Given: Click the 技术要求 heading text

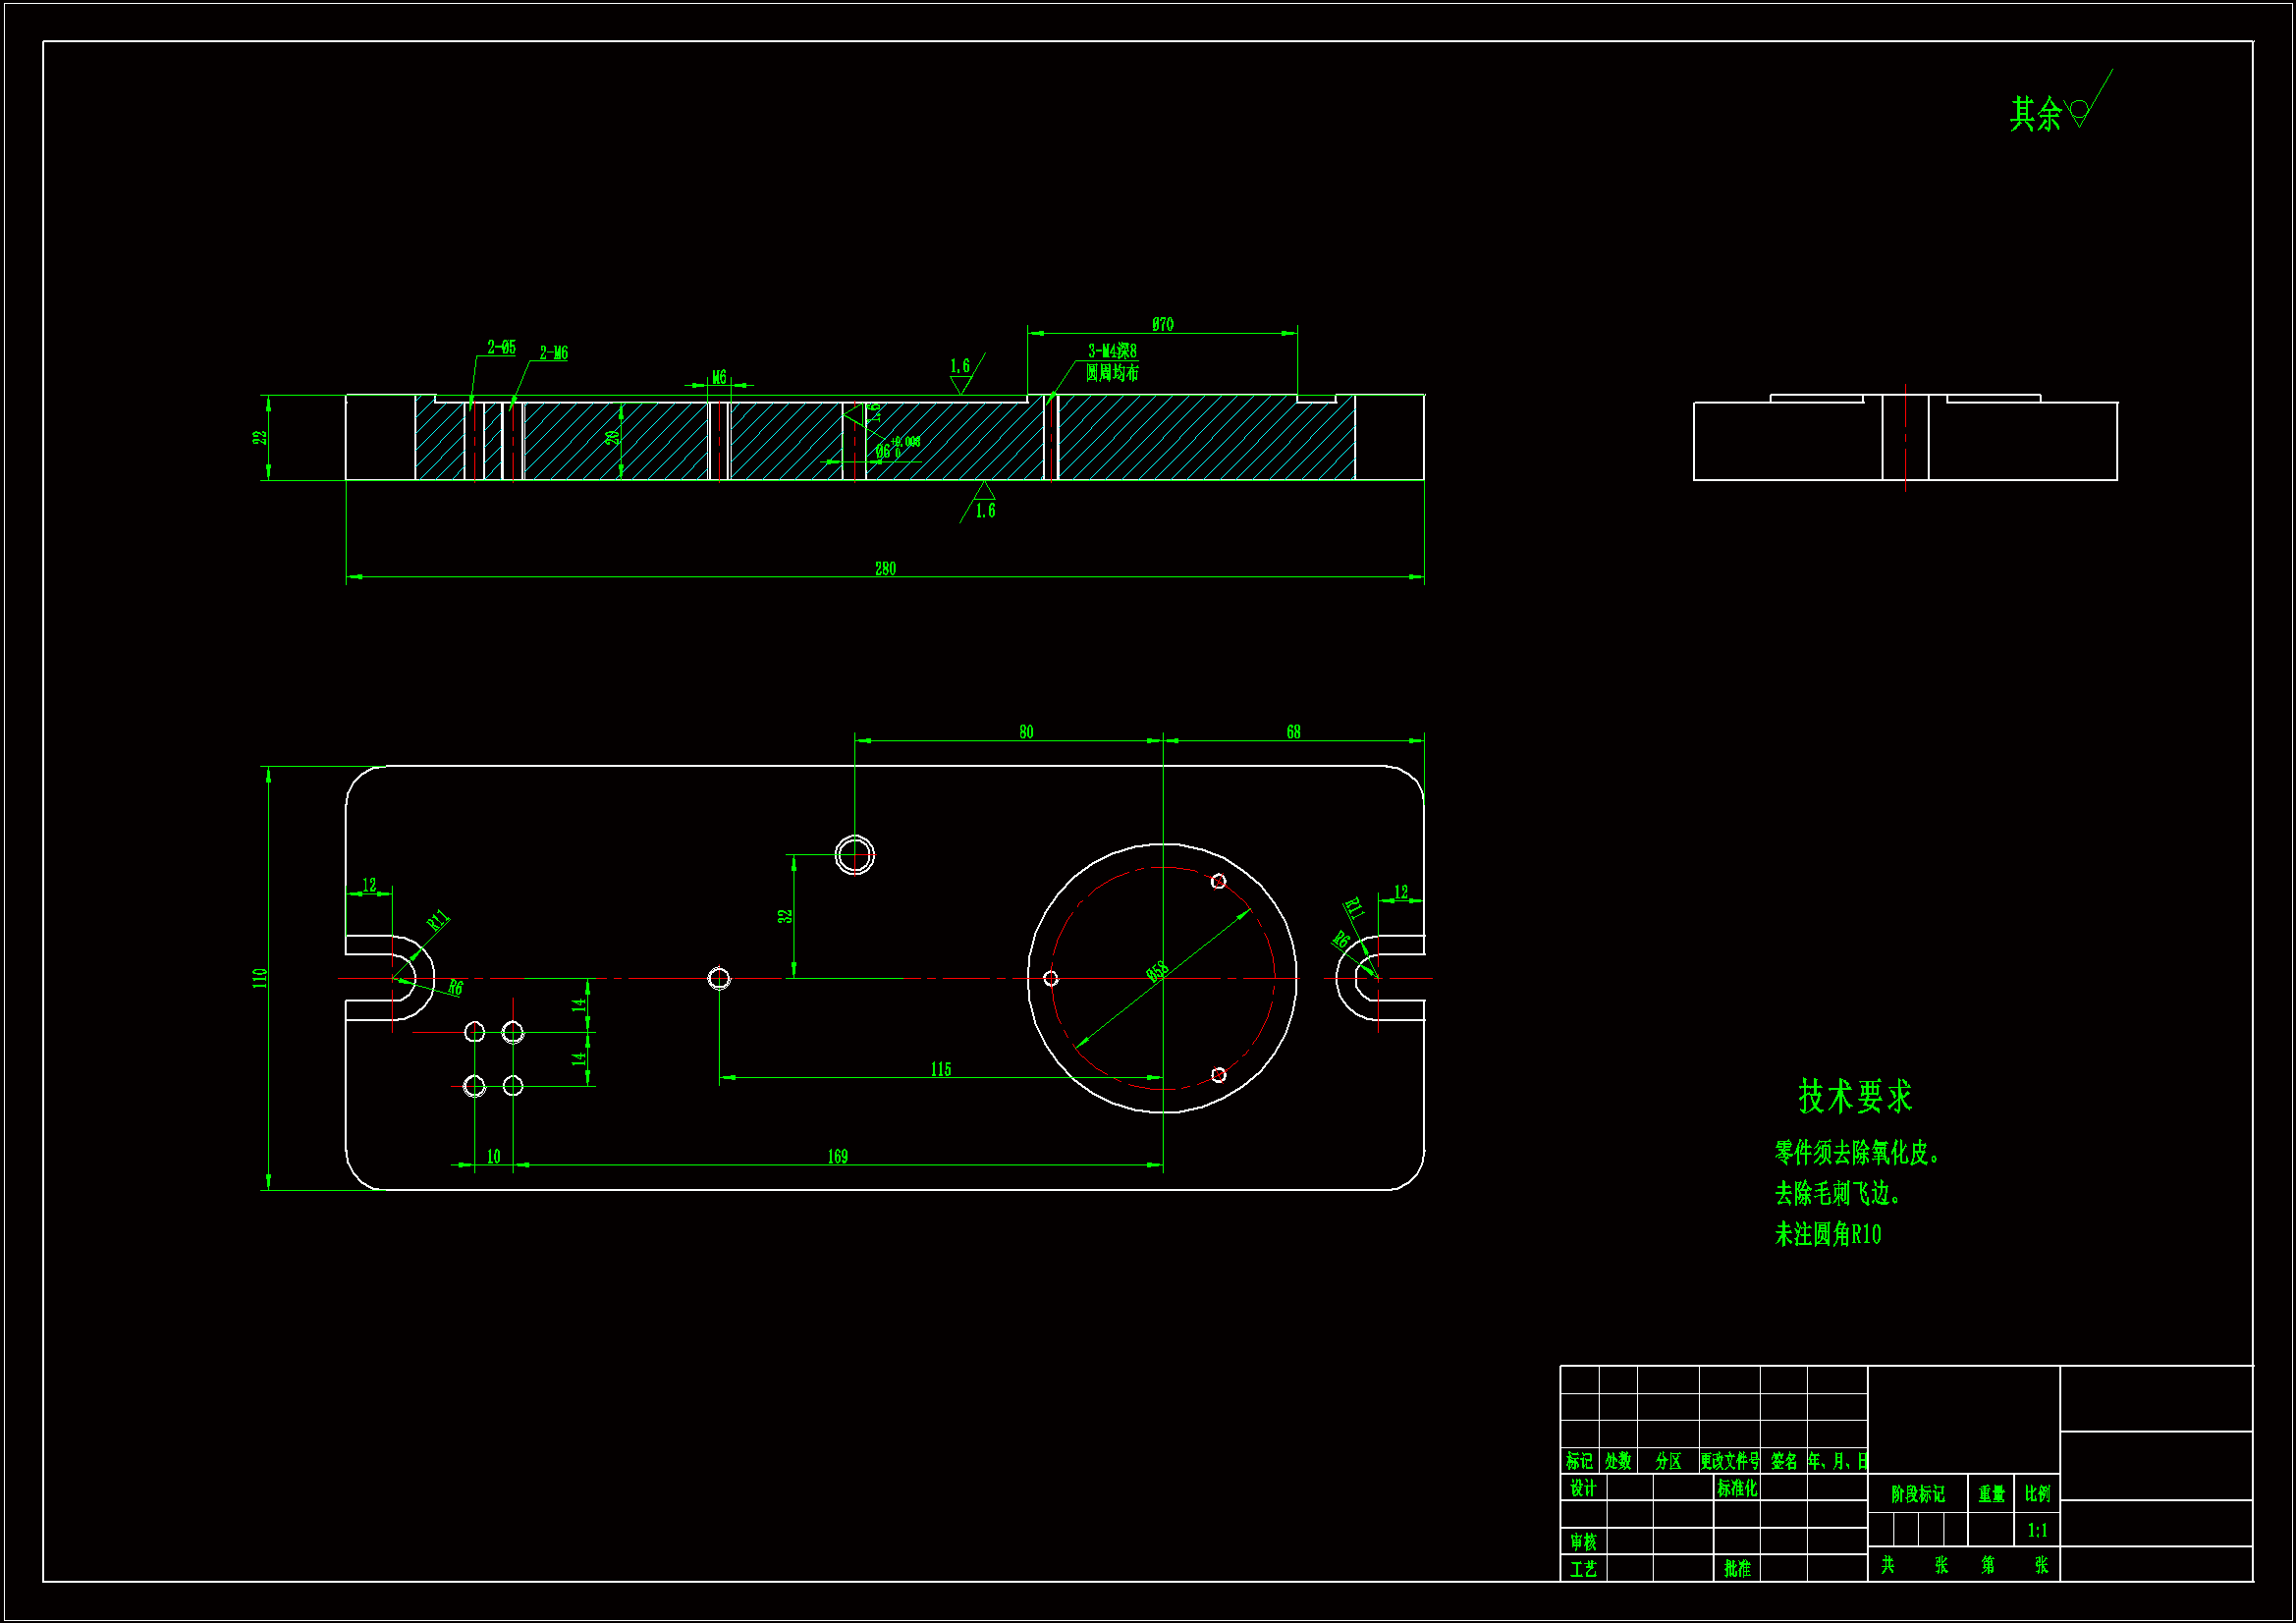Looking at the screenshot, I should tap(1854, 1097).
